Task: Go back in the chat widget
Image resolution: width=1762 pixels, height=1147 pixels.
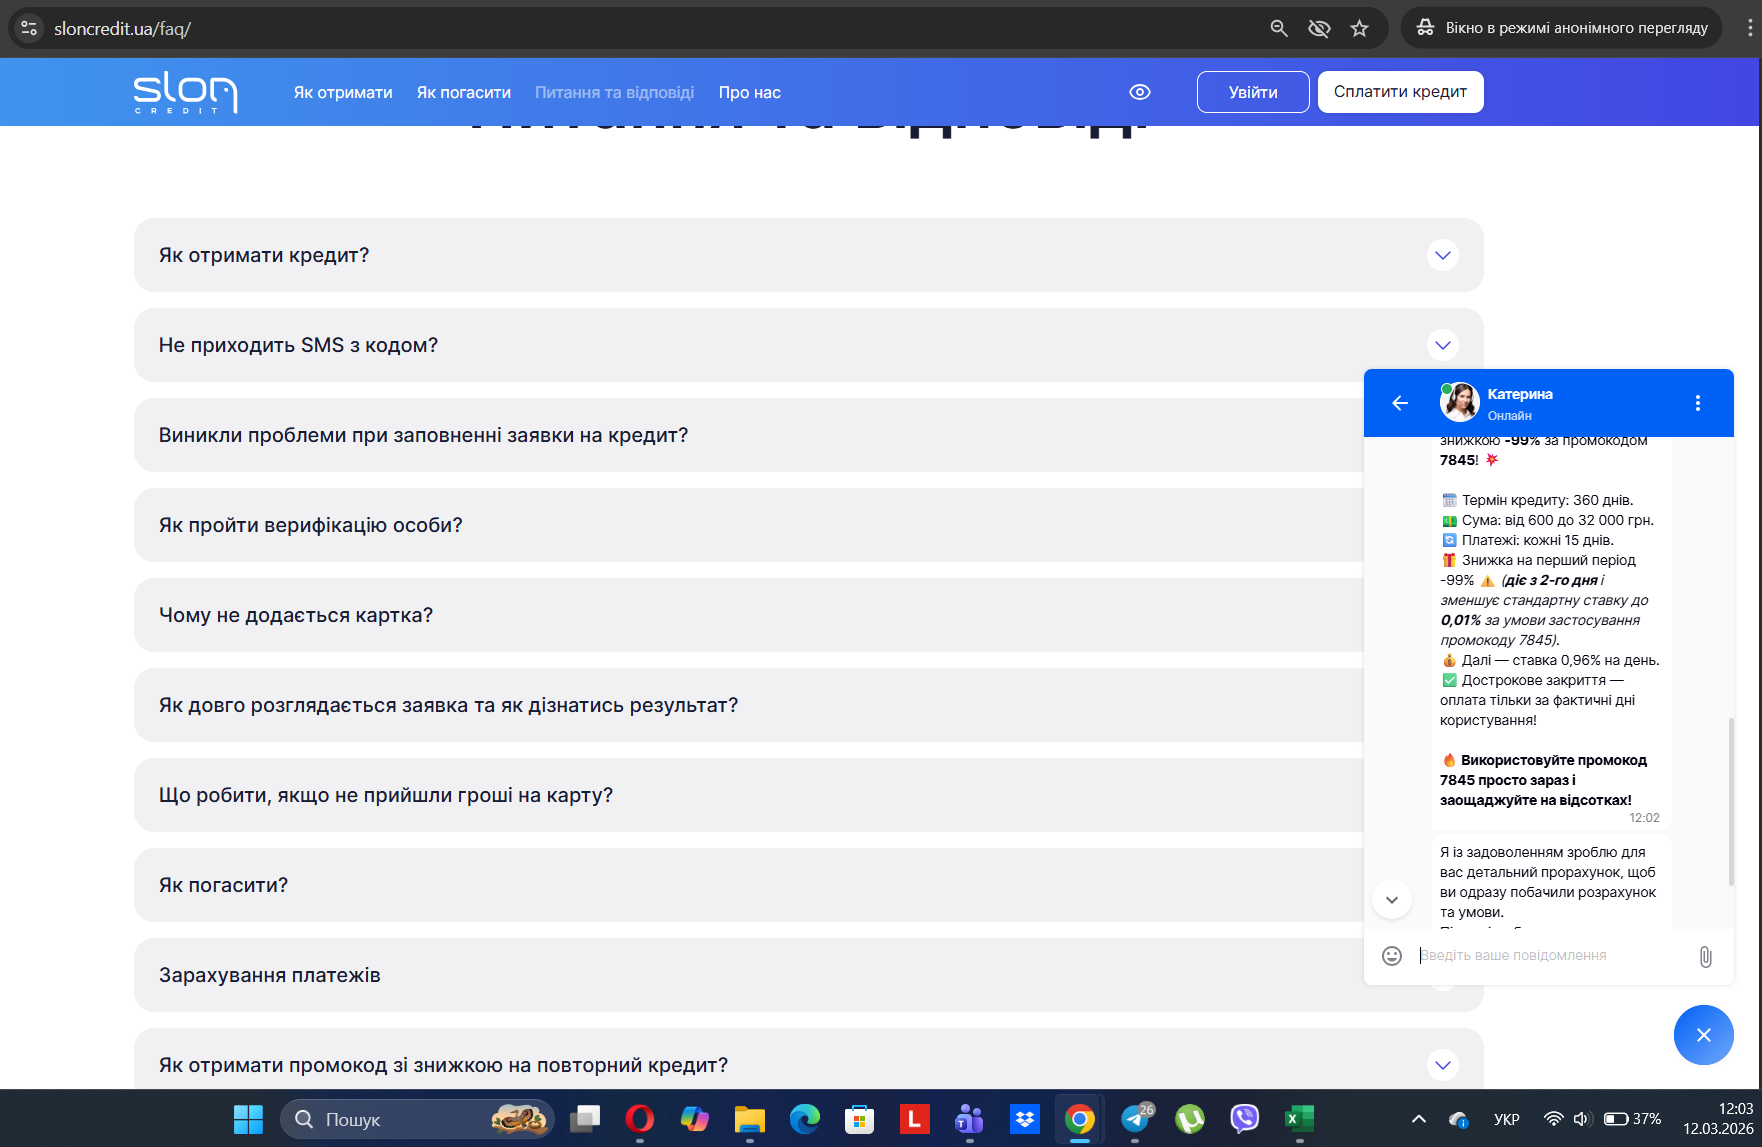Action: click(x=1400, y=403)
